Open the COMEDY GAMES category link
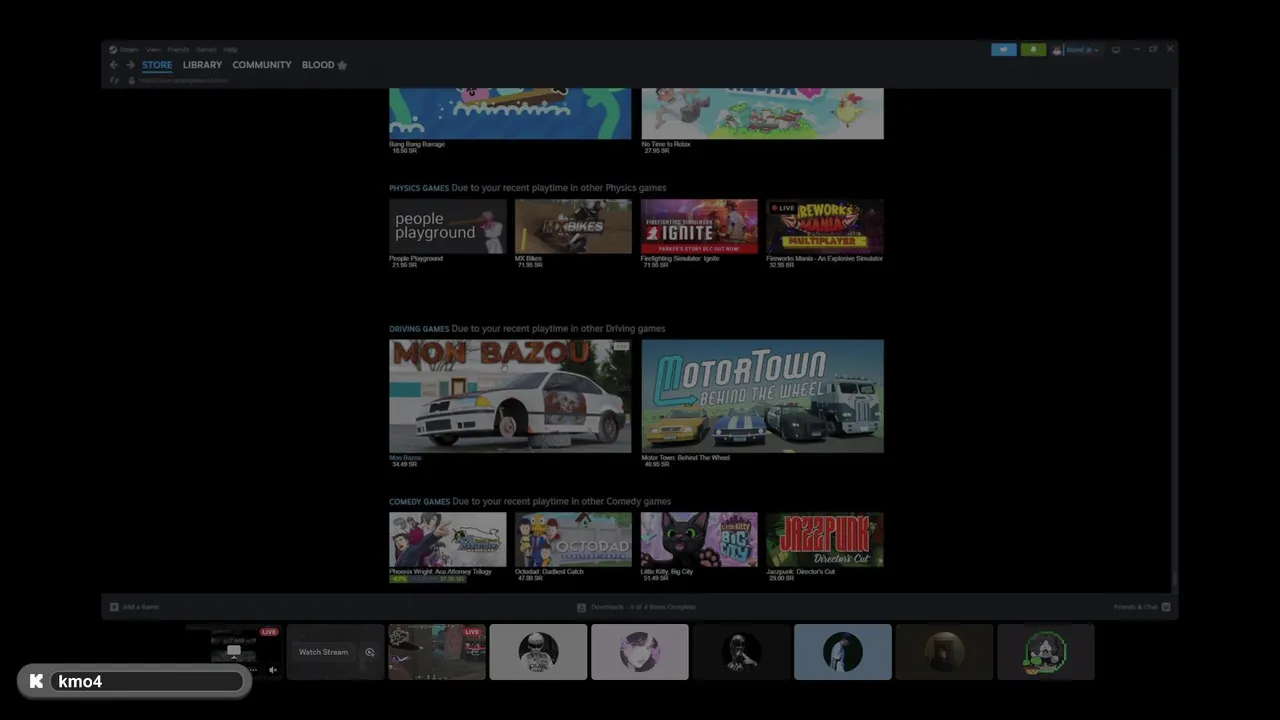Image resolution: width=1280 pixels, height=720 pixels. tap(419, 502)
